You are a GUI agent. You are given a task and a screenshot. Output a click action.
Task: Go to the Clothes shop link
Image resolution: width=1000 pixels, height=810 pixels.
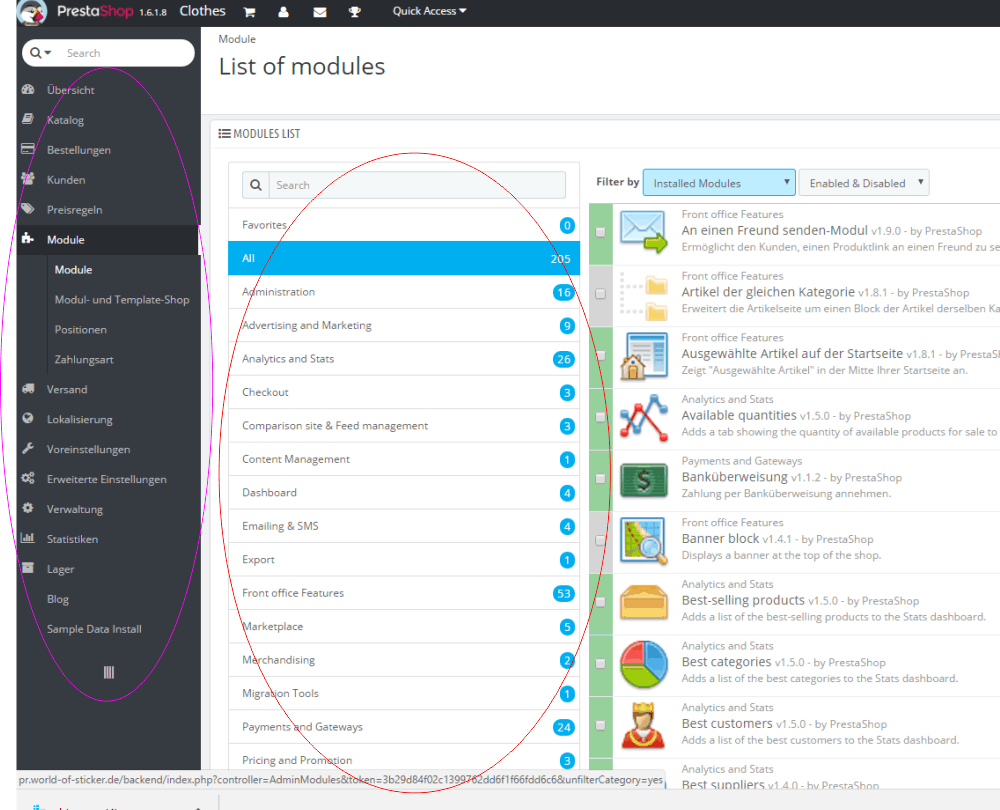coord(202,11)
